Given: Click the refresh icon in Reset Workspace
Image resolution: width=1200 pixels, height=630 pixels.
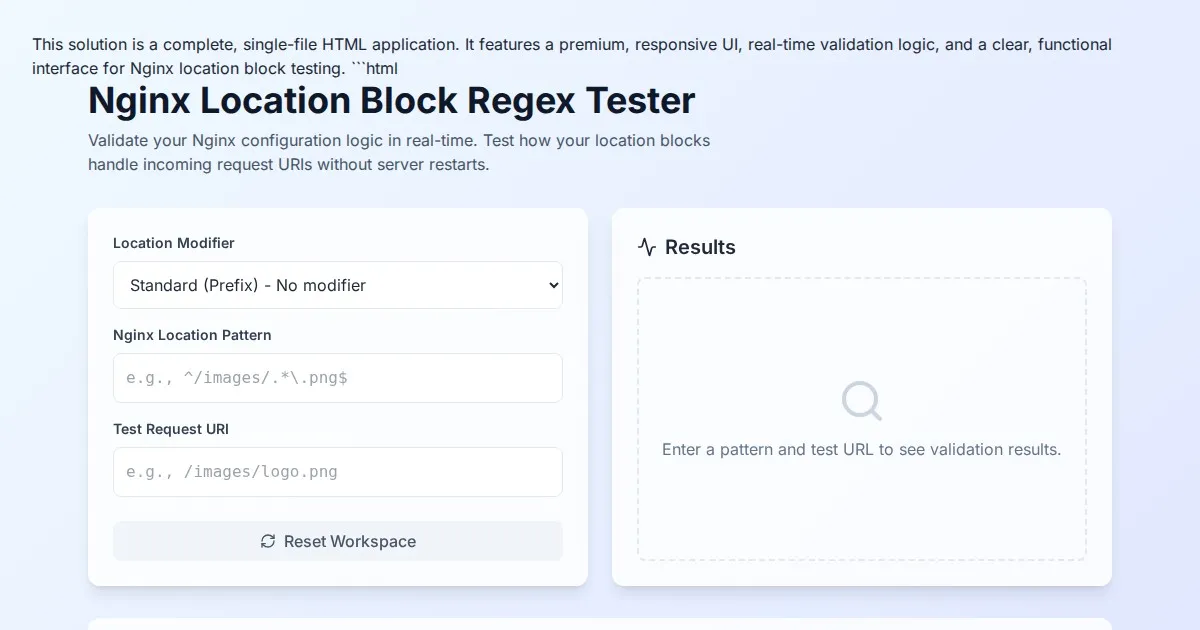Looking at the screenshot, I should 268,541.
